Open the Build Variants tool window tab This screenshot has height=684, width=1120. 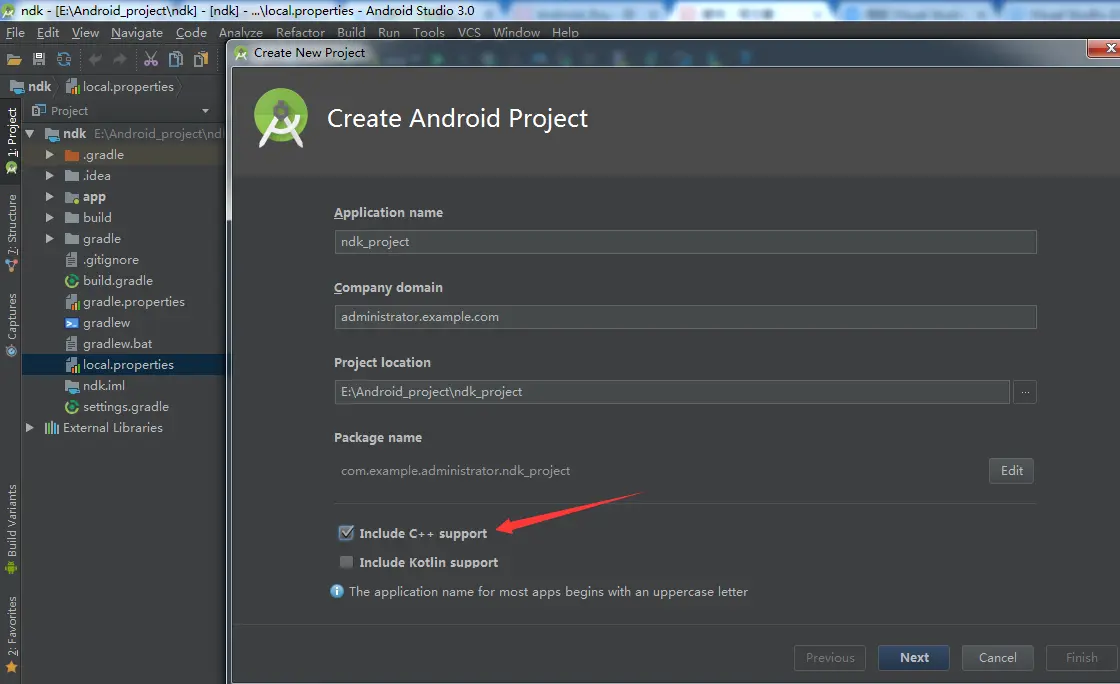(x=11, y=528)
